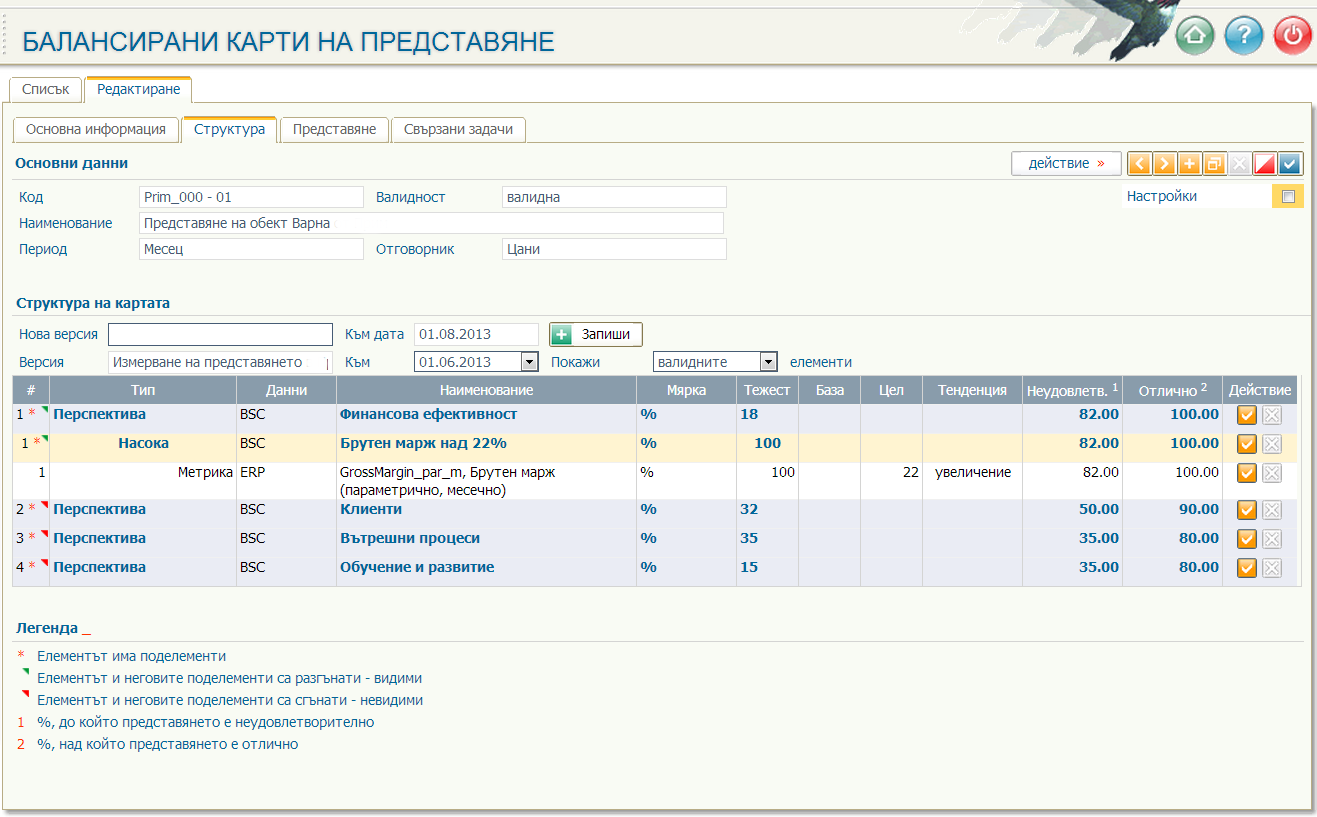This screenshot has height=817, width=1317.
Task: Open help with the question mark icon
Action: (1244, 36)
